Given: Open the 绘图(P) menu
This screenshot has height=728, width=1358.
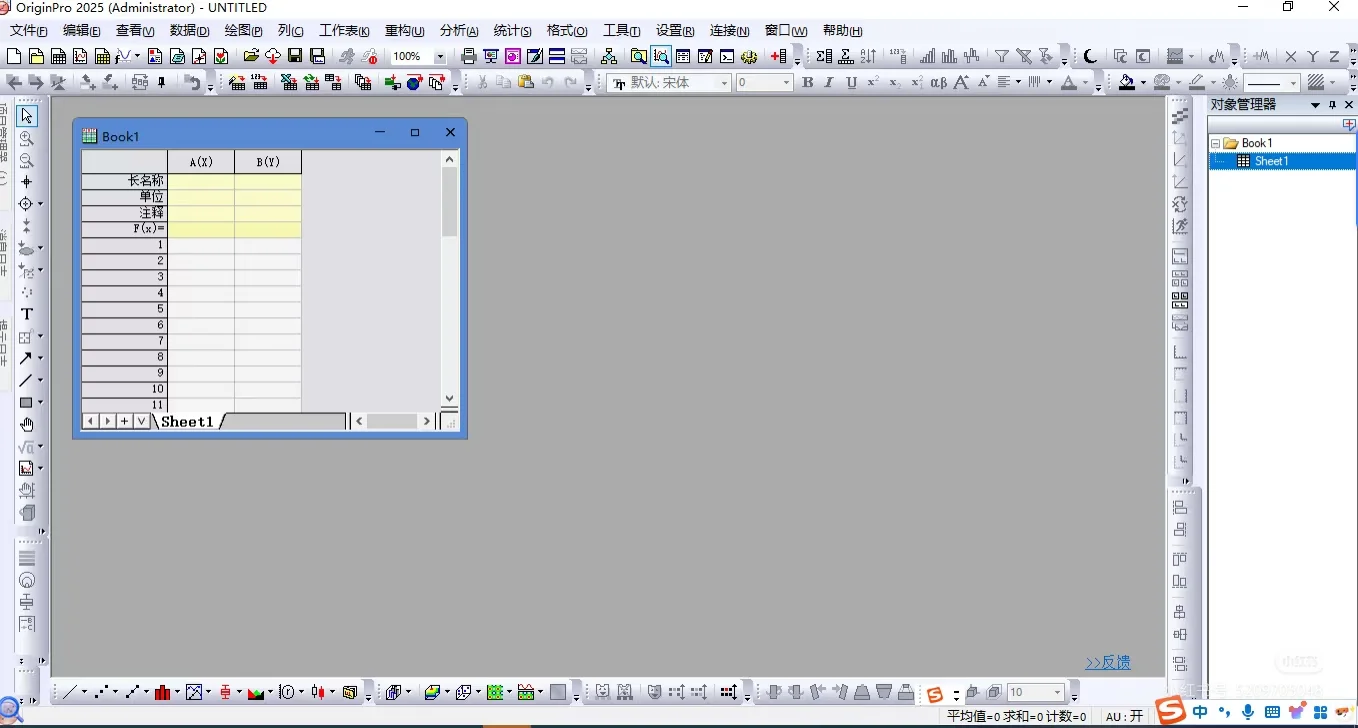Looking at the screenshot, I should coord(243,31).
